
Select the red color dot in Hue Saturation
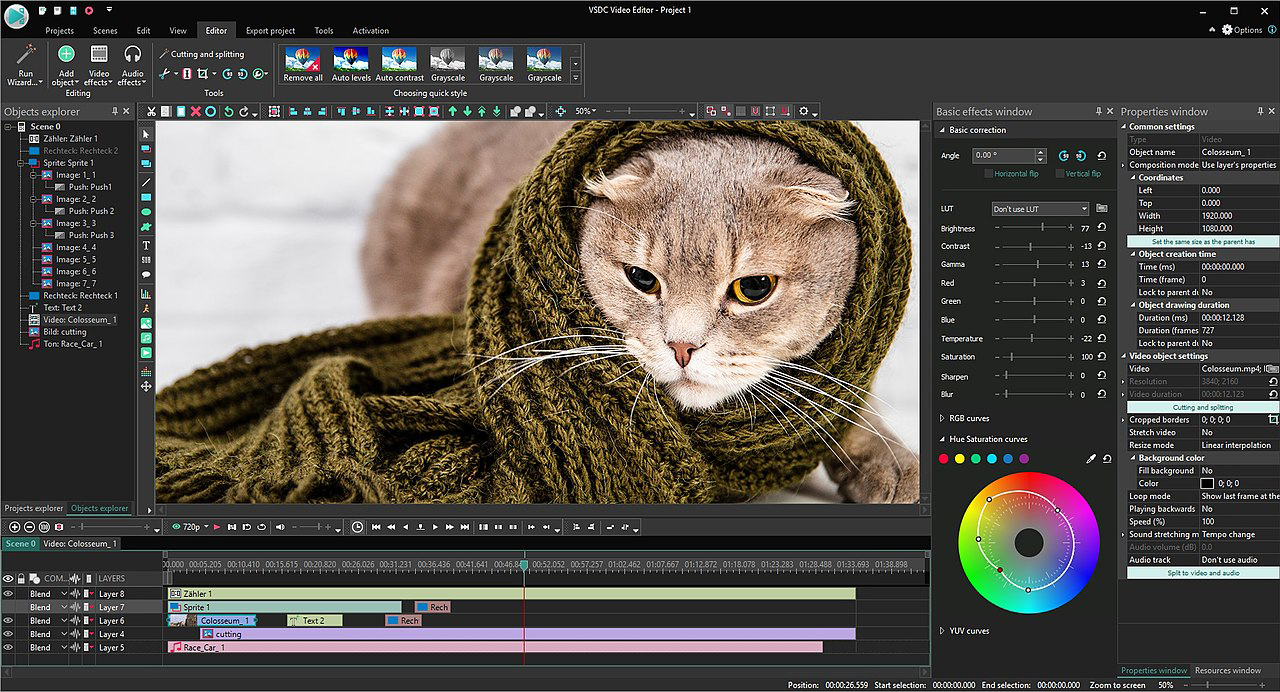[x=943, y=459]
